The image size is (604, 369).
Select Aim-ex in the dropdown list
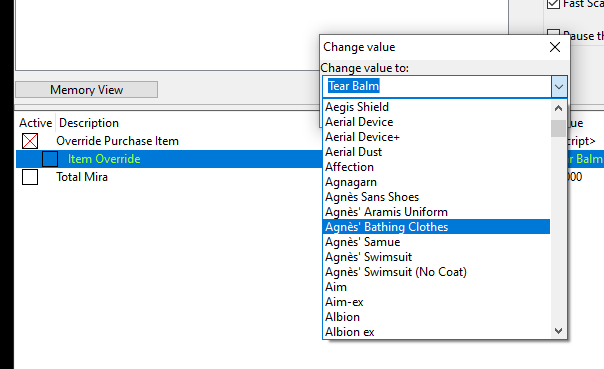click(x=436, y=302)
